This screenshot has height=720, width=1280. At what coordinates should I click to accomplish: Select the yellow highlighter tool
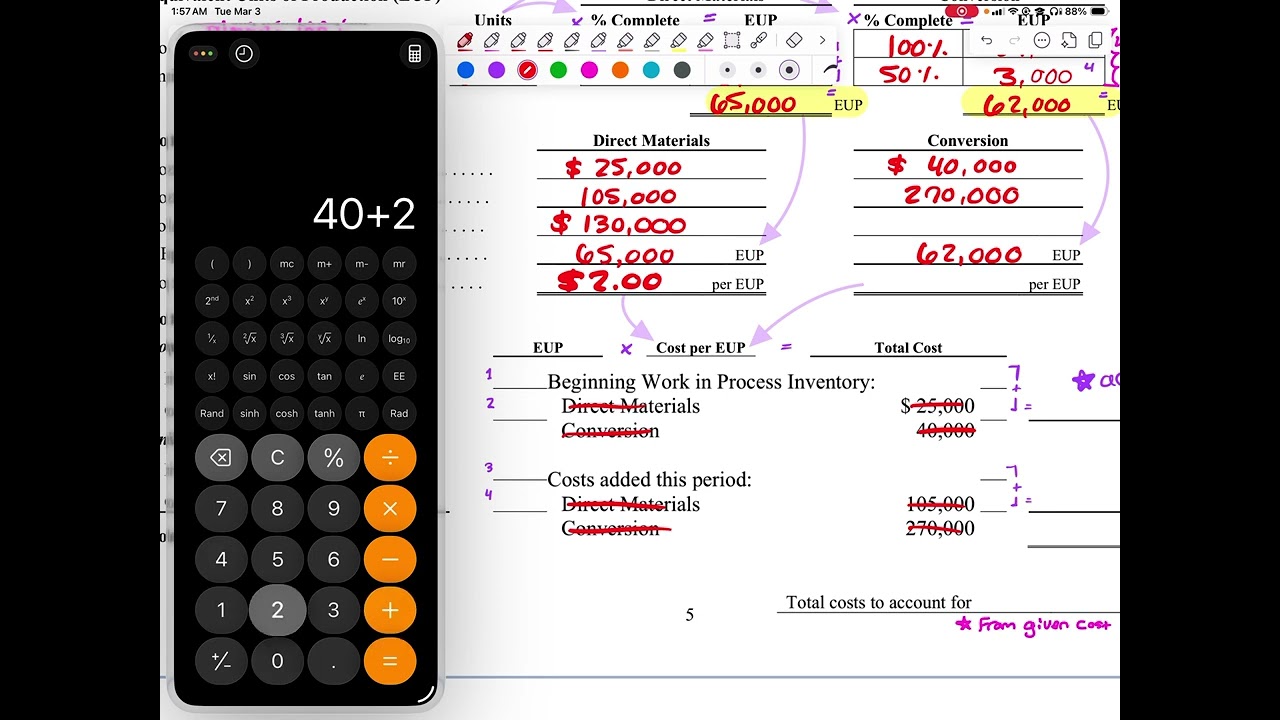click(679, 41)
